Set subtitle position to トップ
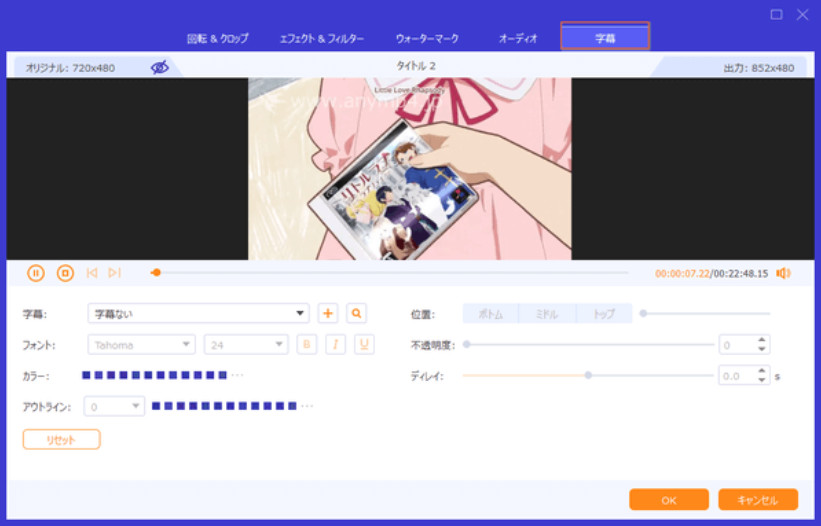The width and height of the screenshot is (821, 526). 604,314
